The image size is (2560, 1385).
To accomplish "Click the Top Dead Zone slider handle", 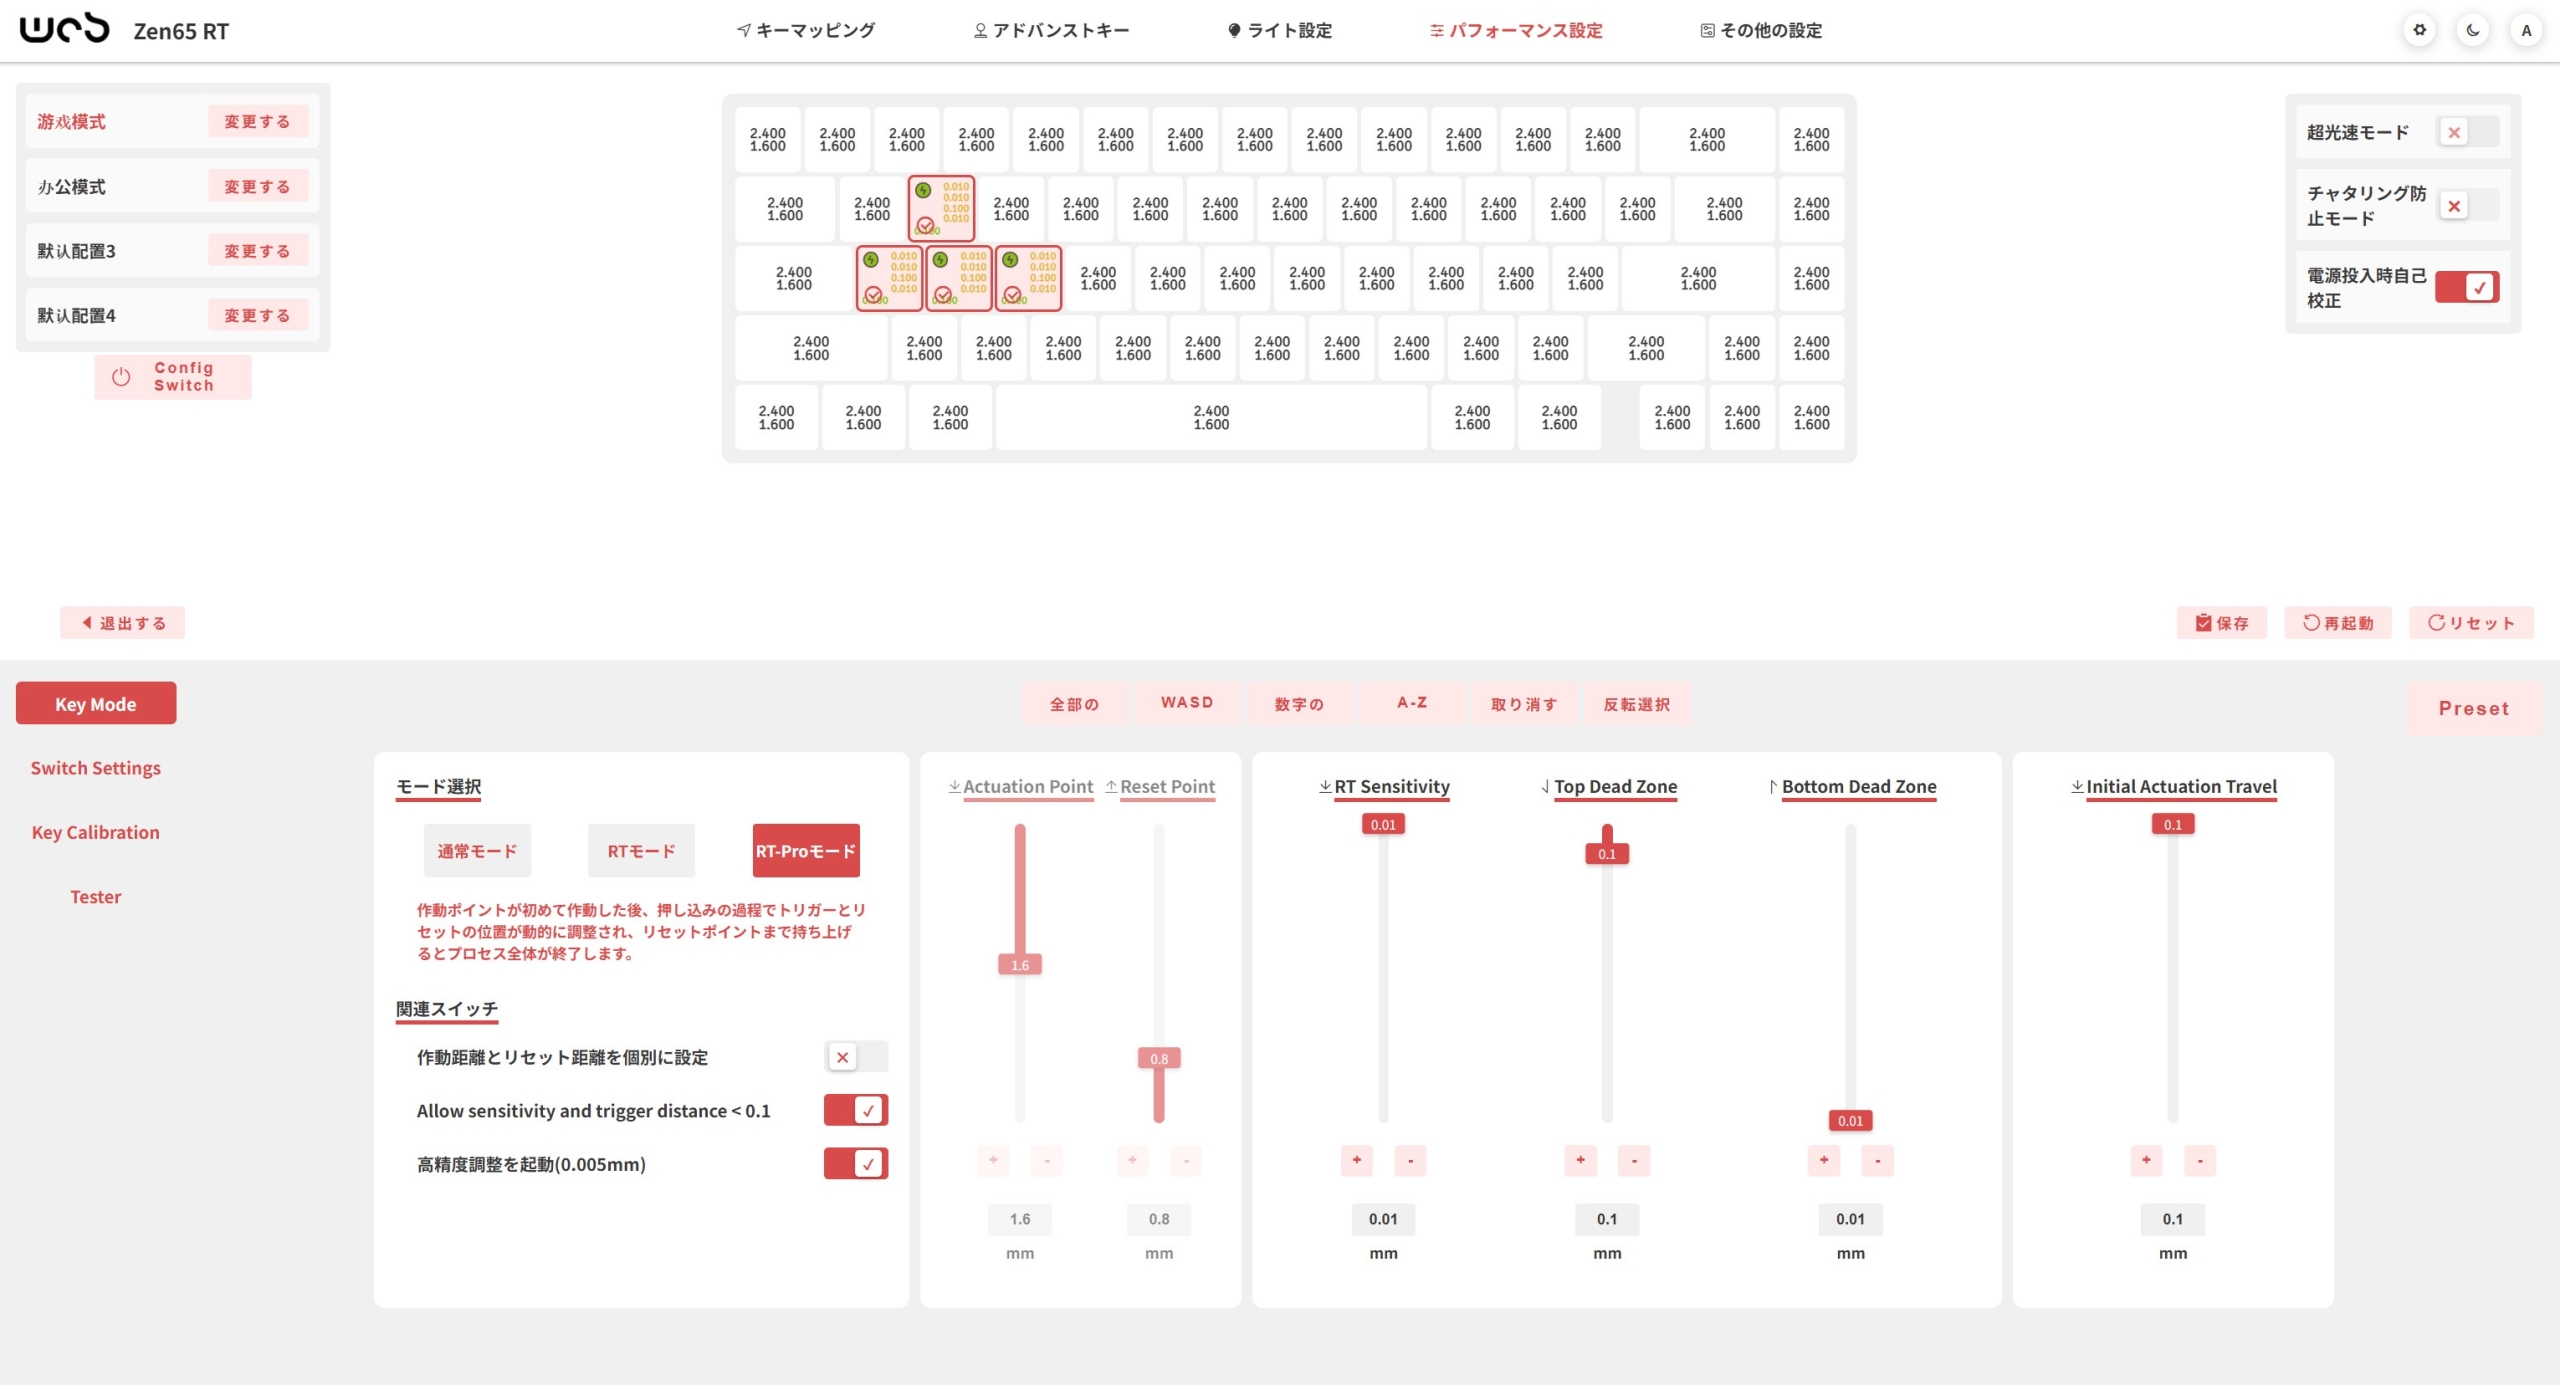I will point(1607,853).
